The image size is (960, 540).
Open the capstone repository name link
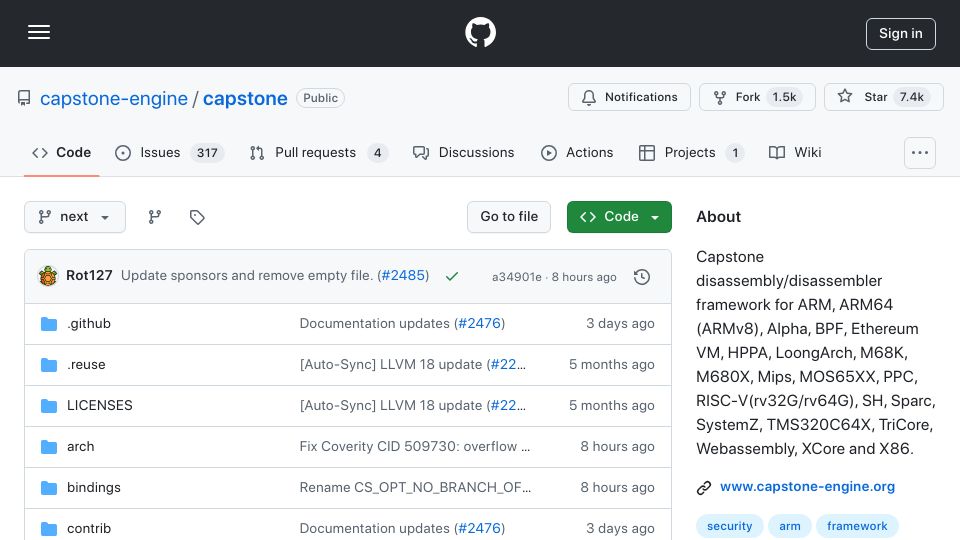tap(245, 98)
